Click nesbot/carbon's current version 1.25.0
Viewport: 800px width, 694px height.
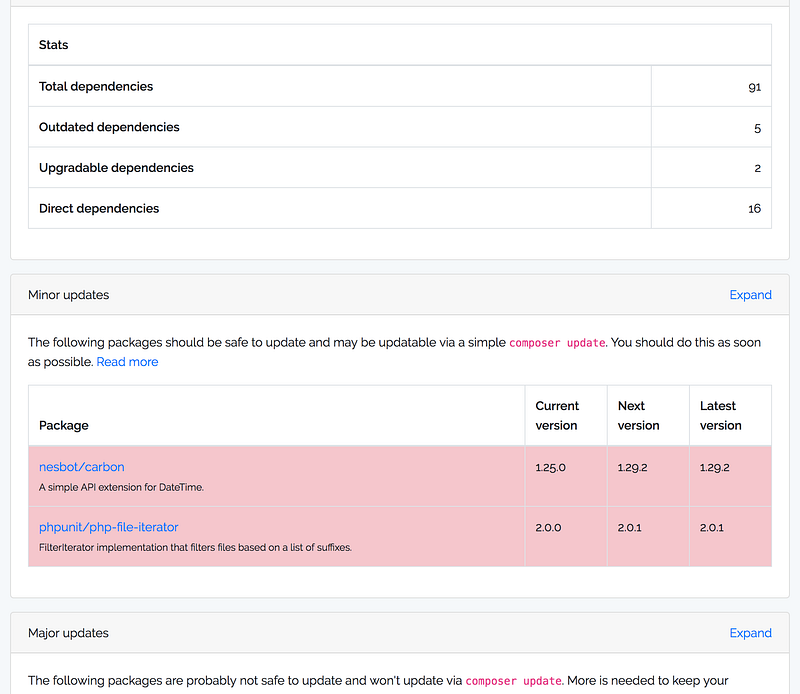point(550,467)
